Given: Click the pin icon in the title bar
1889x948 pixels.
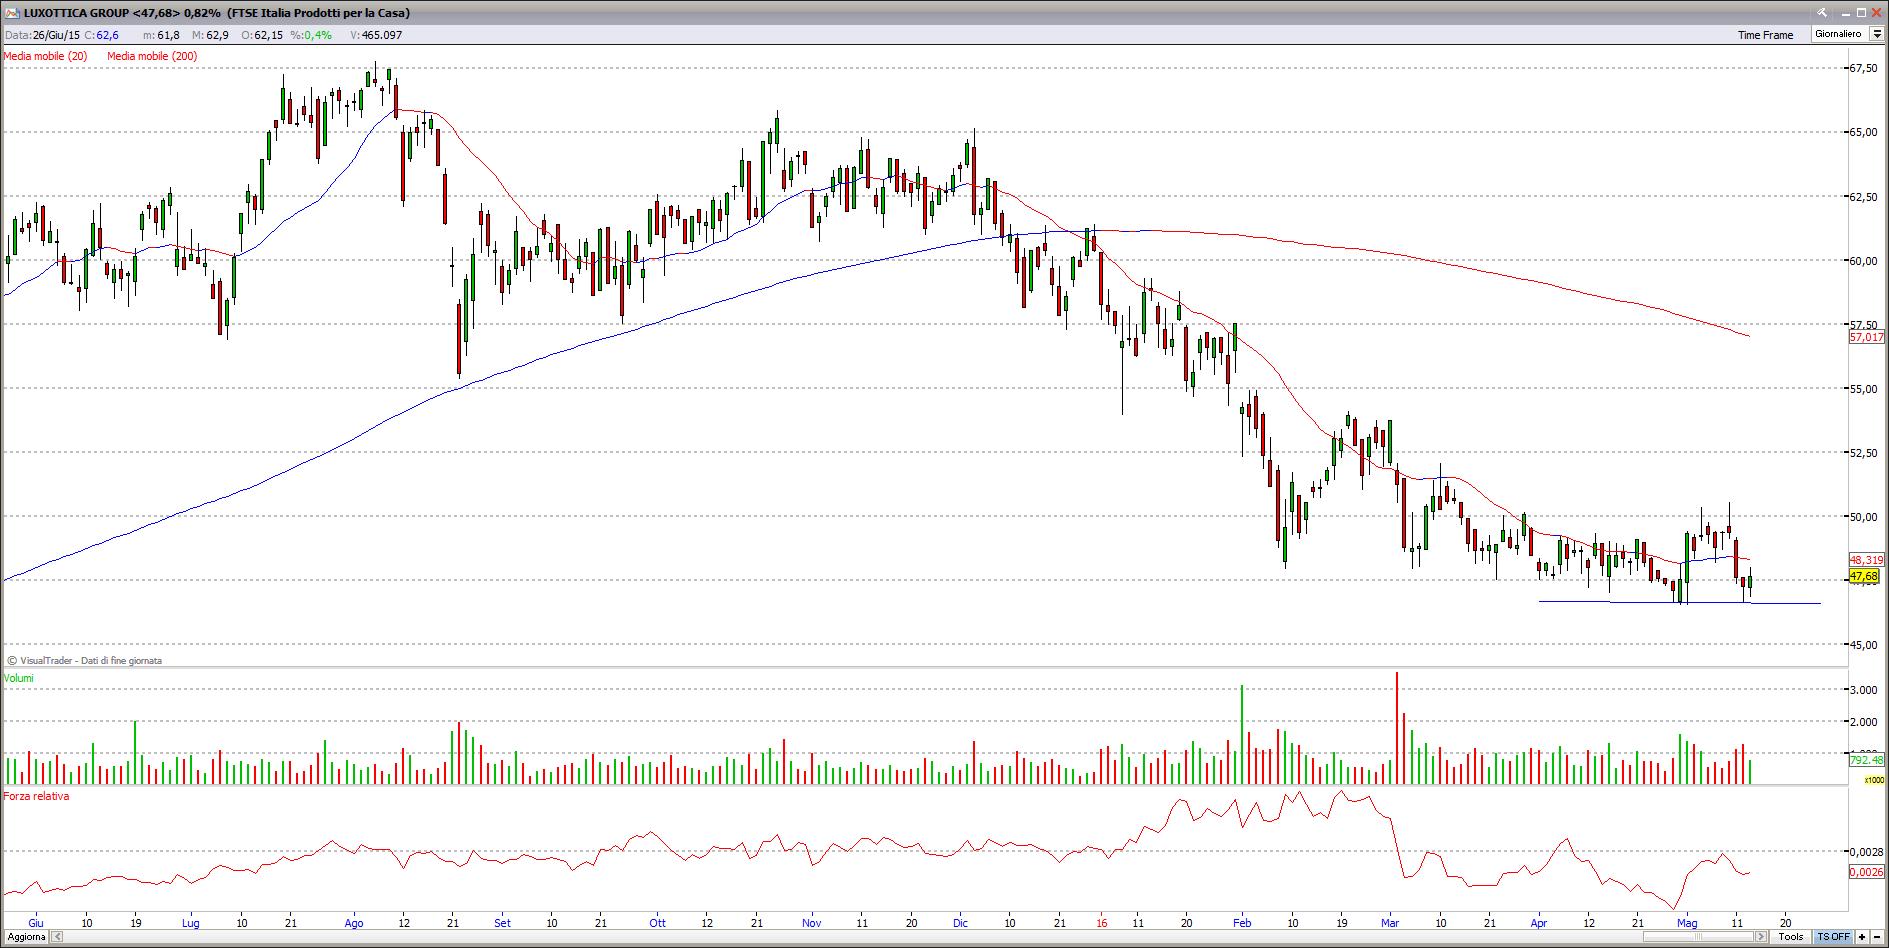Looking at the screenshot, I should (x=1824, y=12).
